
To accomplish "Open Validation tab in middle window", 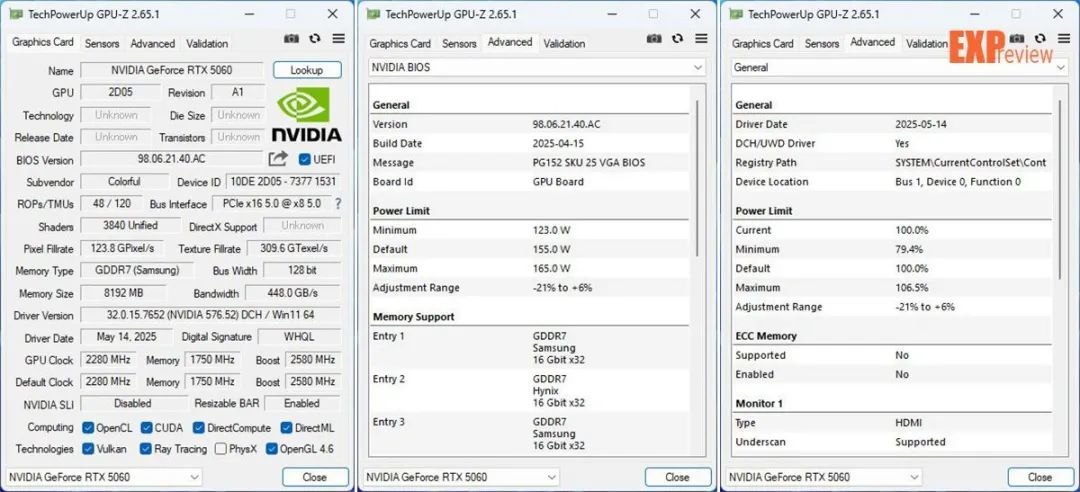I will [x=564, y=43].
